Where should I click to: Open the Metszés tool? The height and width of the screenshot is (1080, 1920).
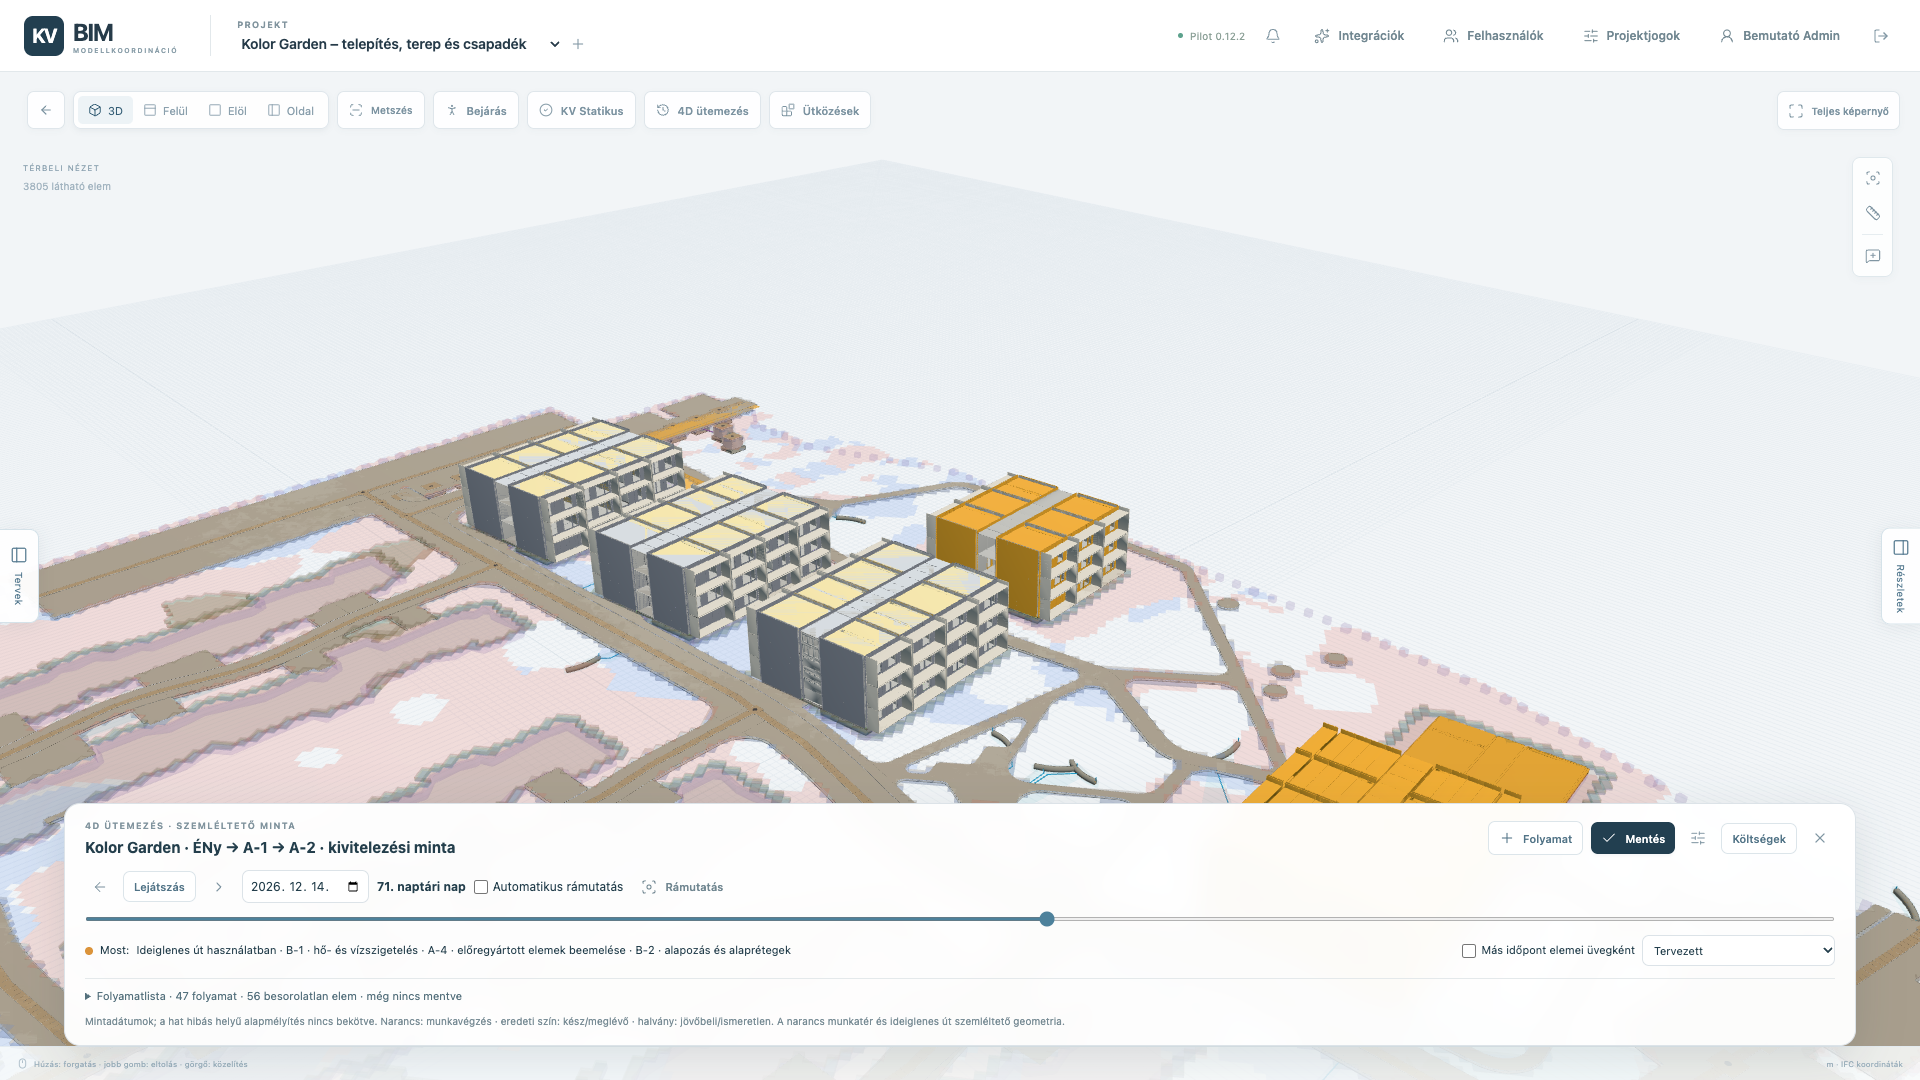pos(381,110)
